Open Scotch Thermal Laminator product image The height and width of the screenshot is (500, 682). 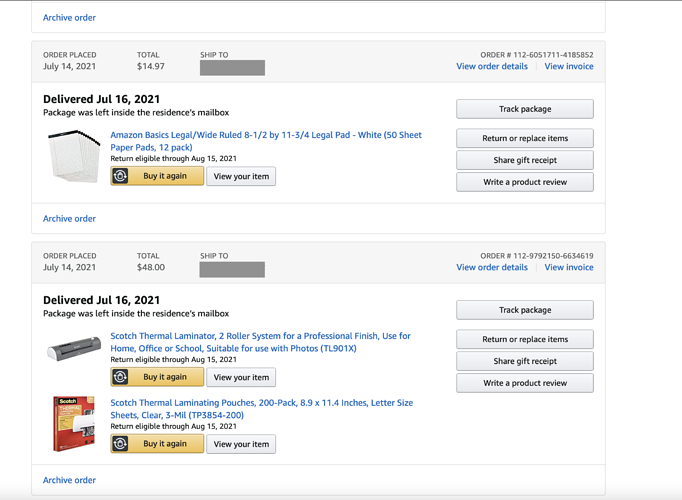pos(74,350)
